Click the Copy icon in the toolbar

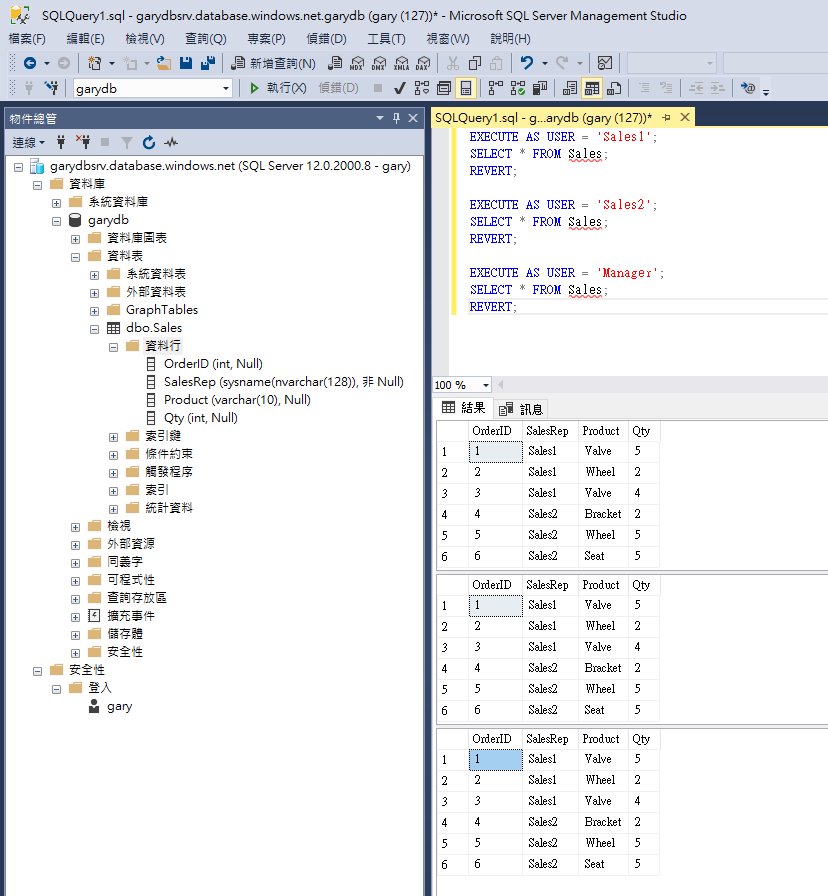[475, 63]
